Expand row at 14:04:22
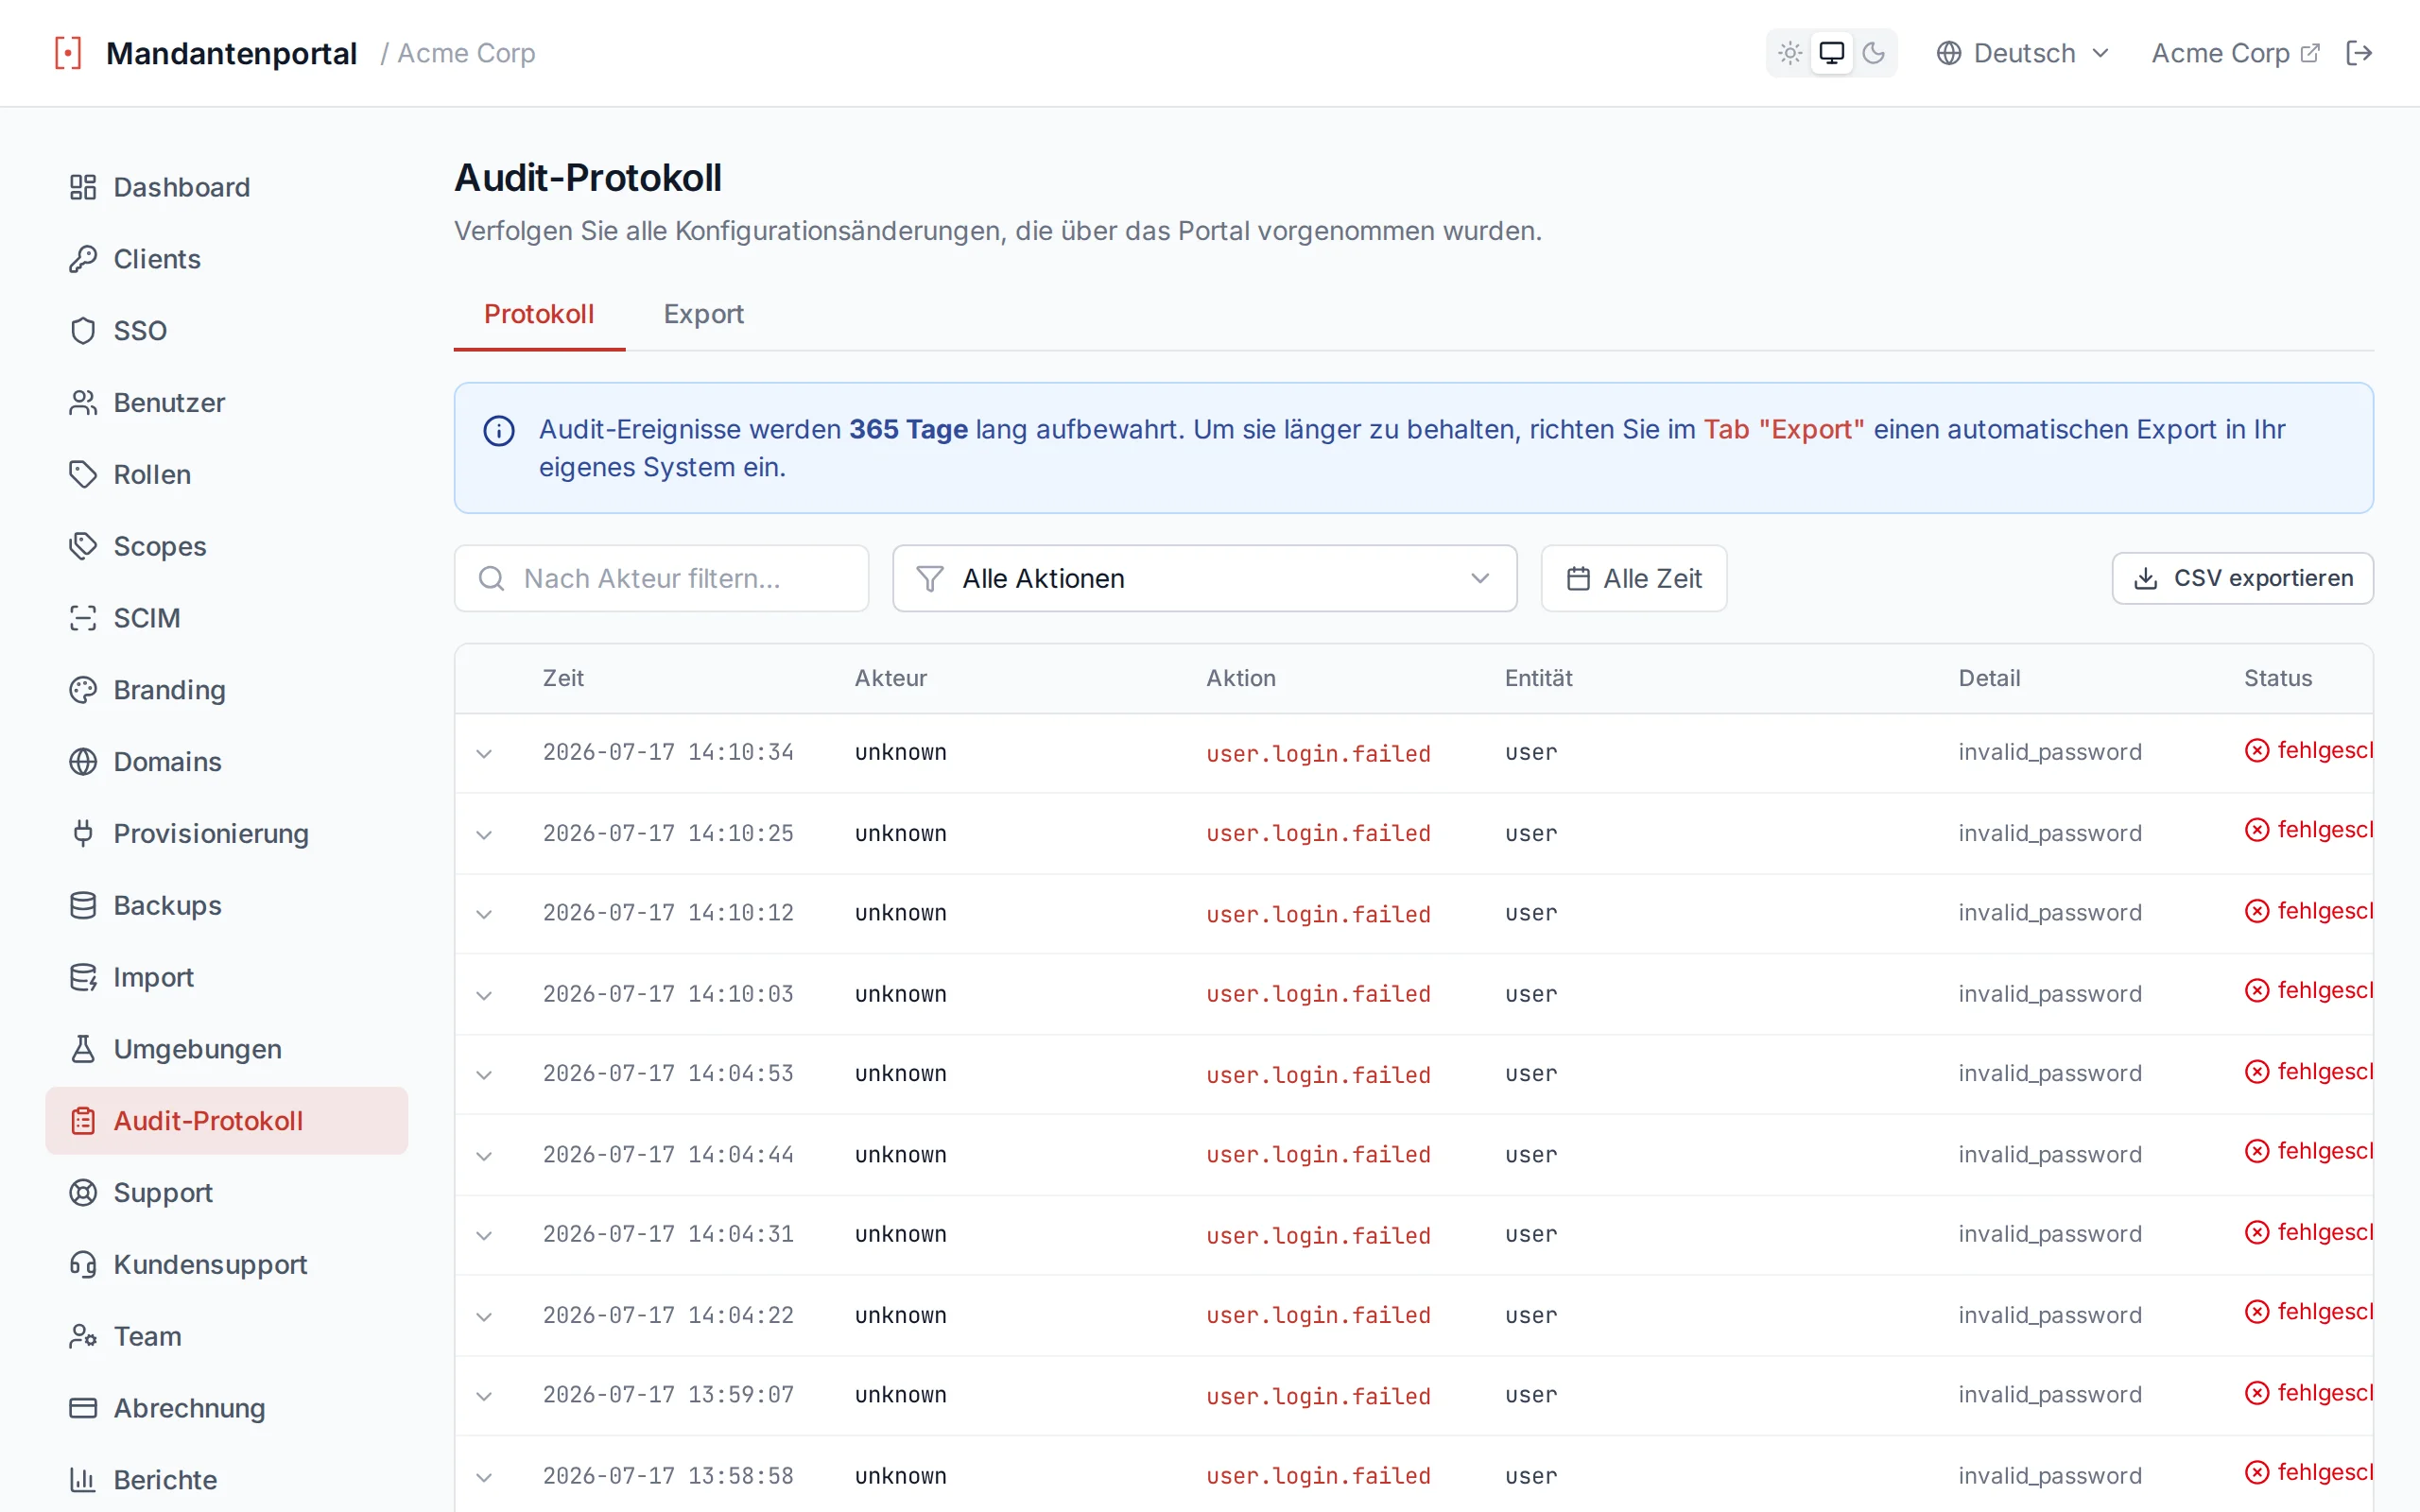Viewport: 2420px width, 1512px height. pos(484,1316)
